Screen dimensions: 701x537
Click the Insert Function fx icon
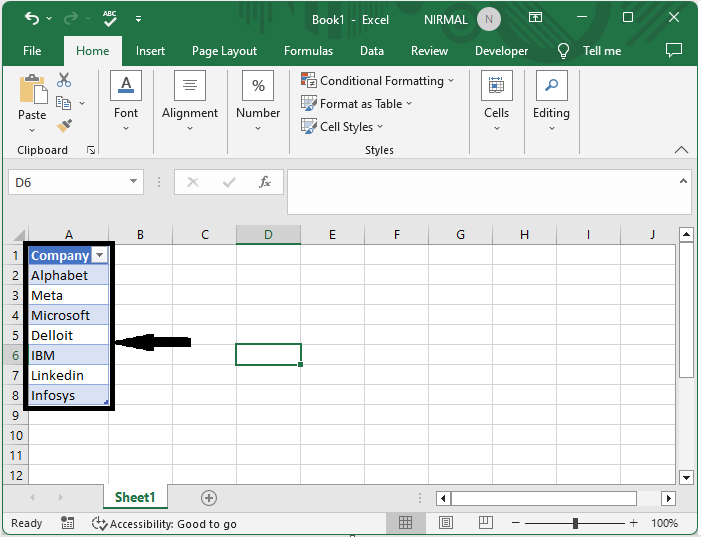(x=265, y=182)
